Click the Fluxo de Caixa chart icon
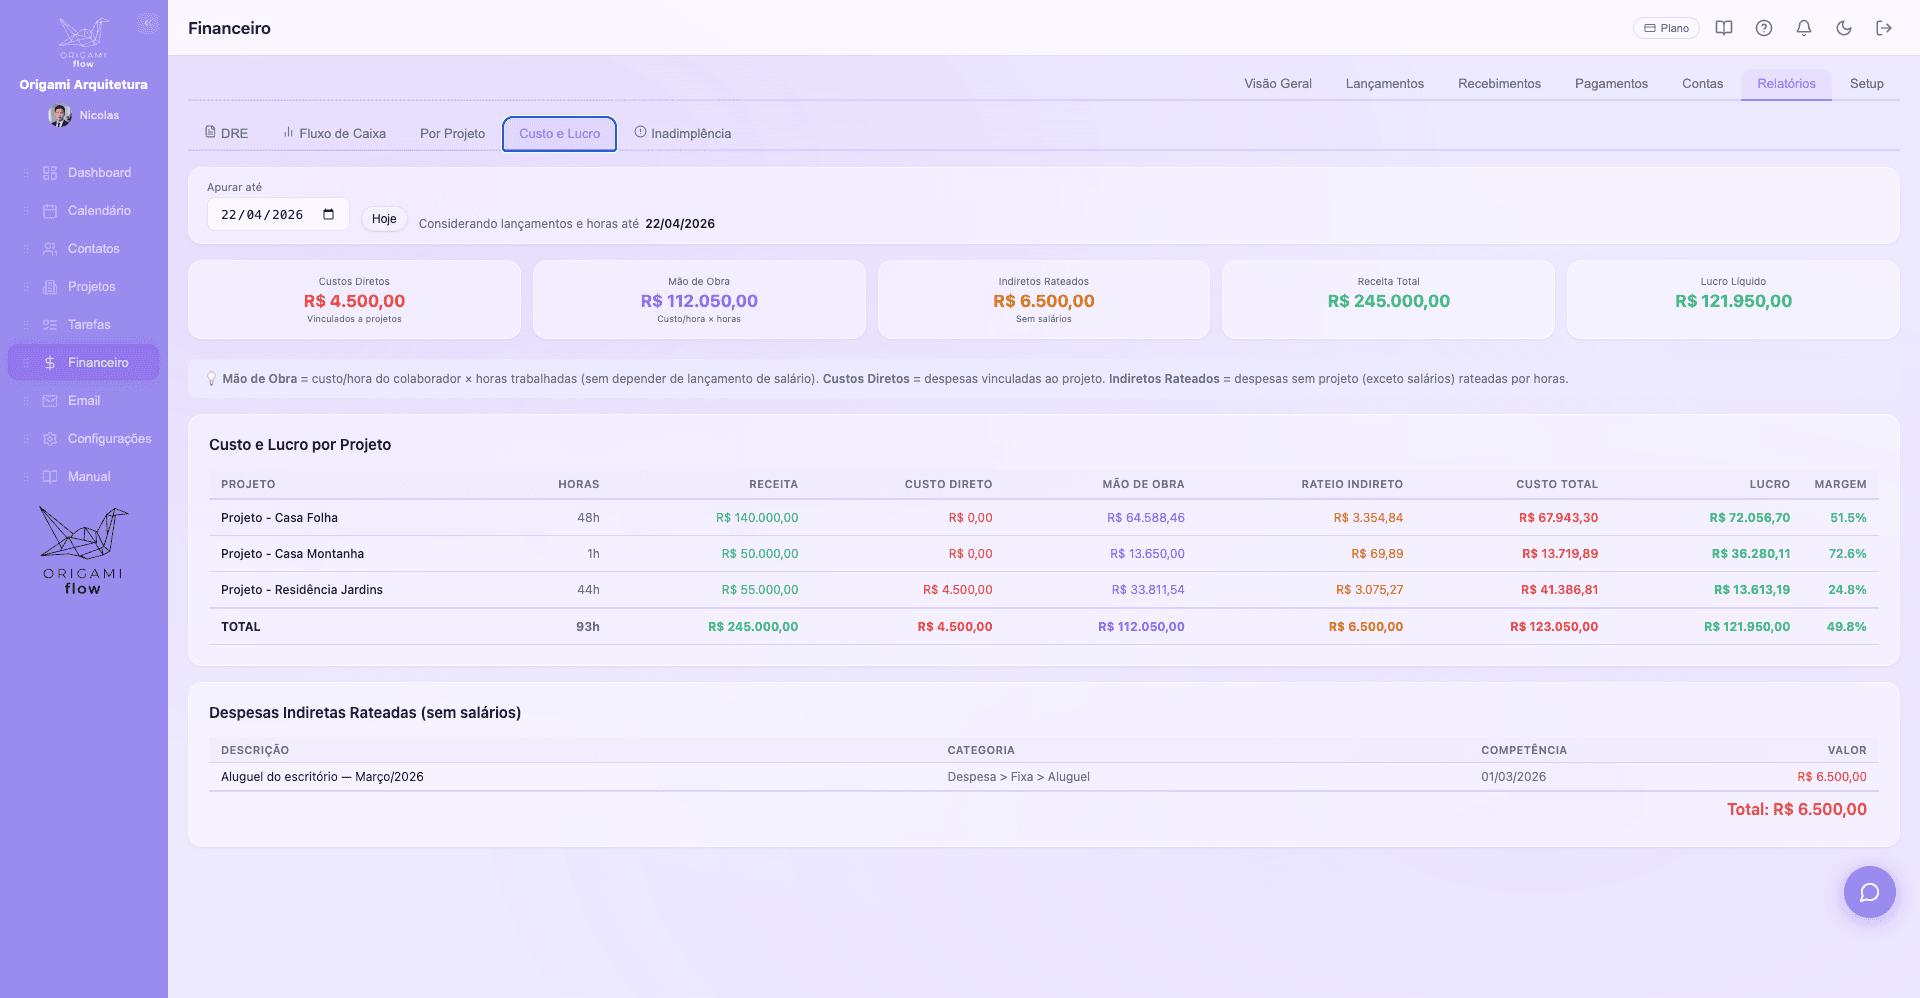Image resolution: width=1920 pixels, height=998 pixels. [x=288, y=132]
